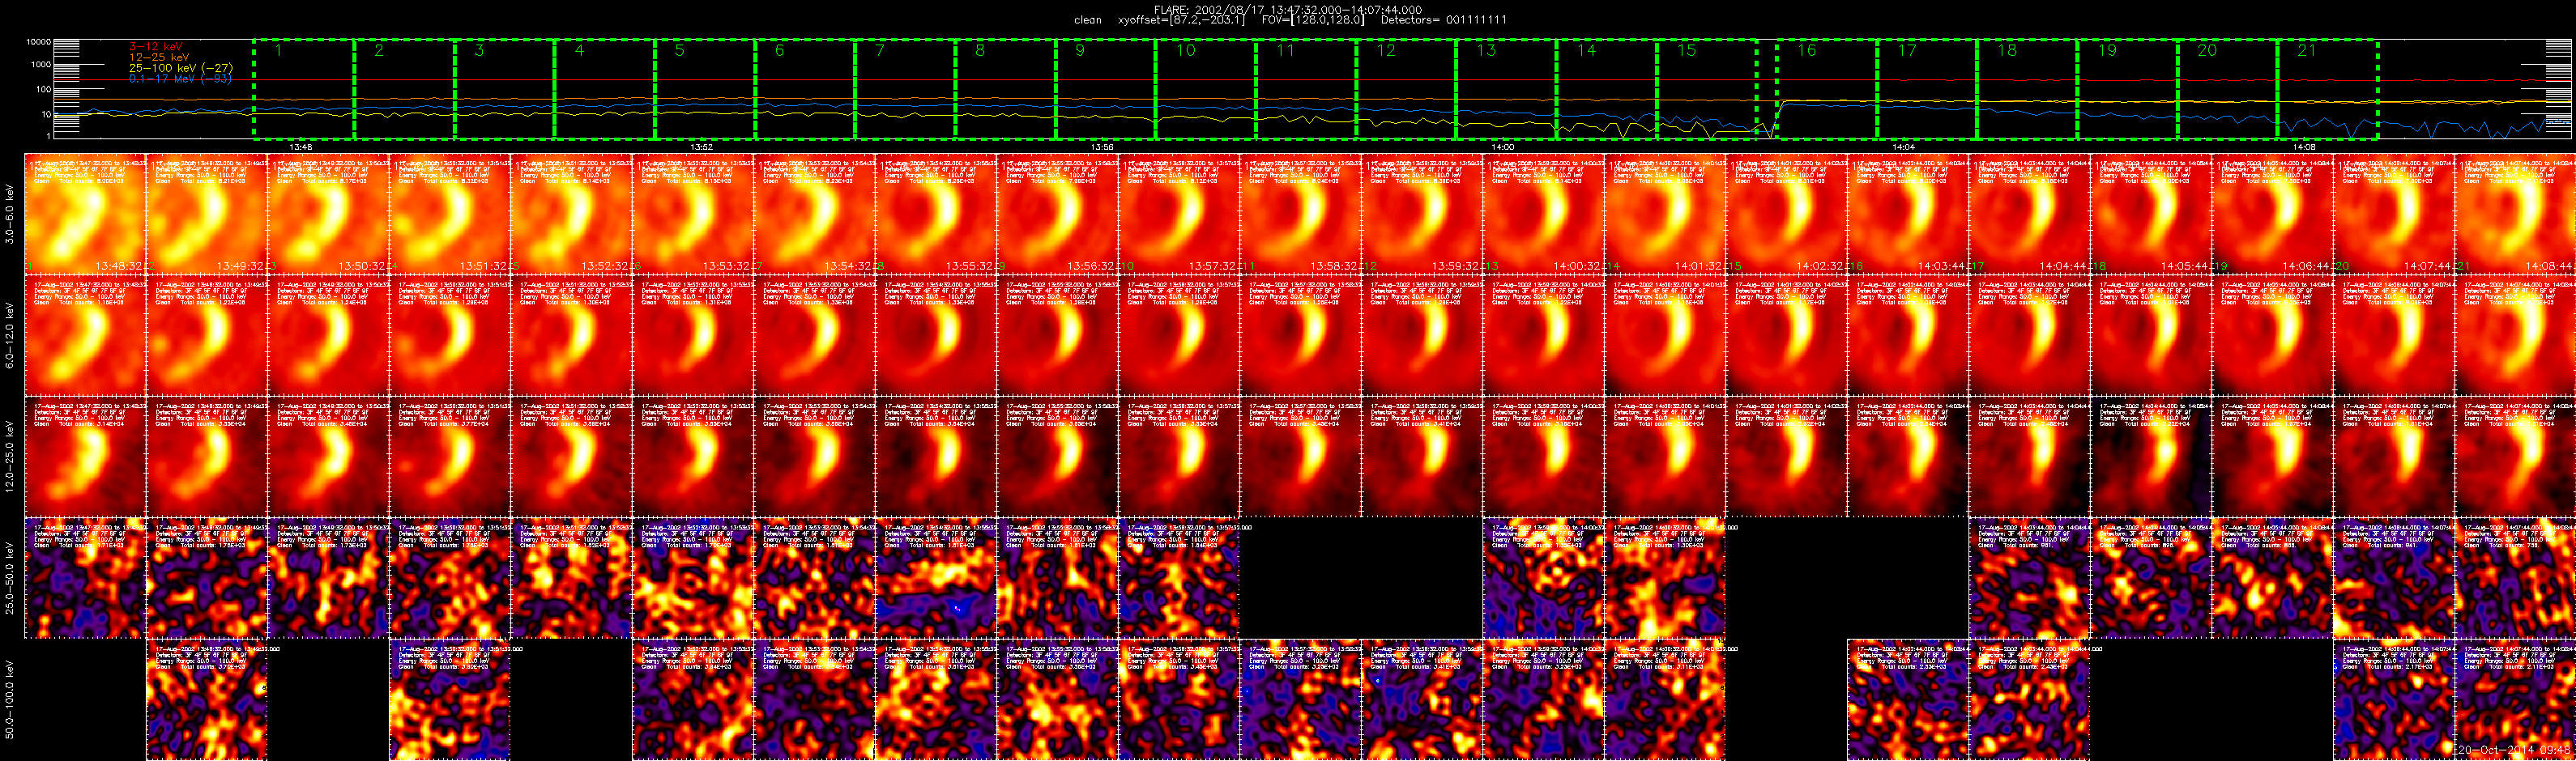Screen dimensions: 2576x761
Task: Open the image stamped 13:53:32
Action: [693, 213]
